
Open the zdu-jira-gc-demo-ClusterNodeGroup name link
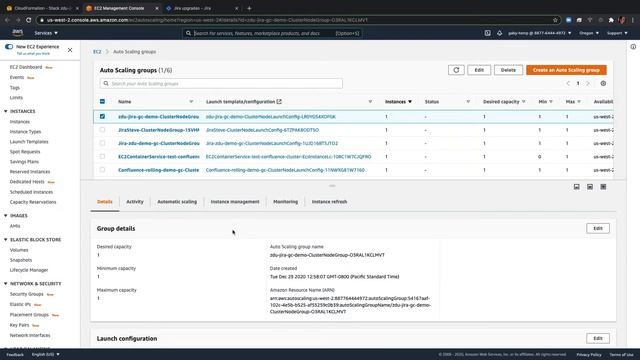tap(159, 116)
